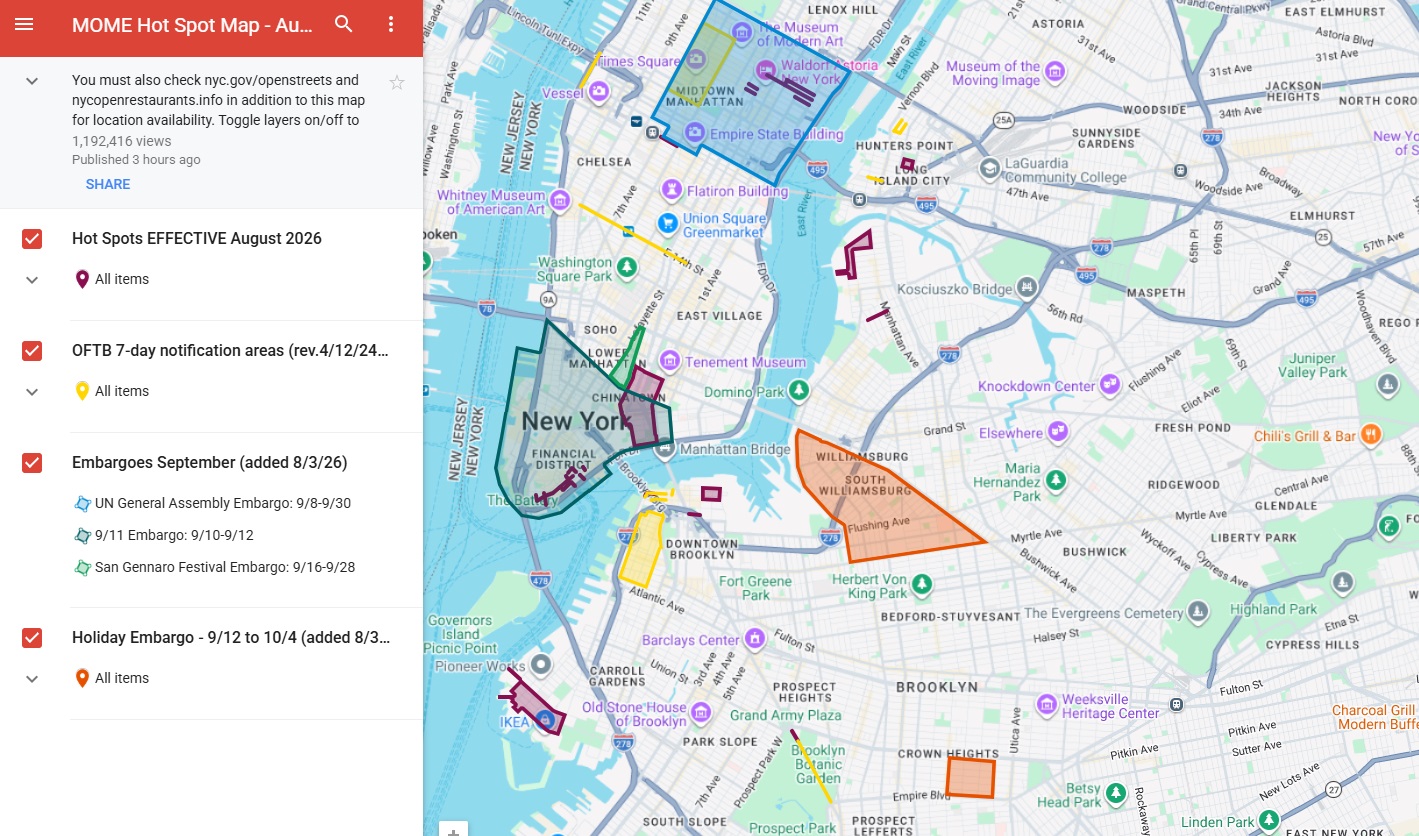Click the search magnifier icon
The height and width of the screenshot is (836, 1419).
coord(344,24)
